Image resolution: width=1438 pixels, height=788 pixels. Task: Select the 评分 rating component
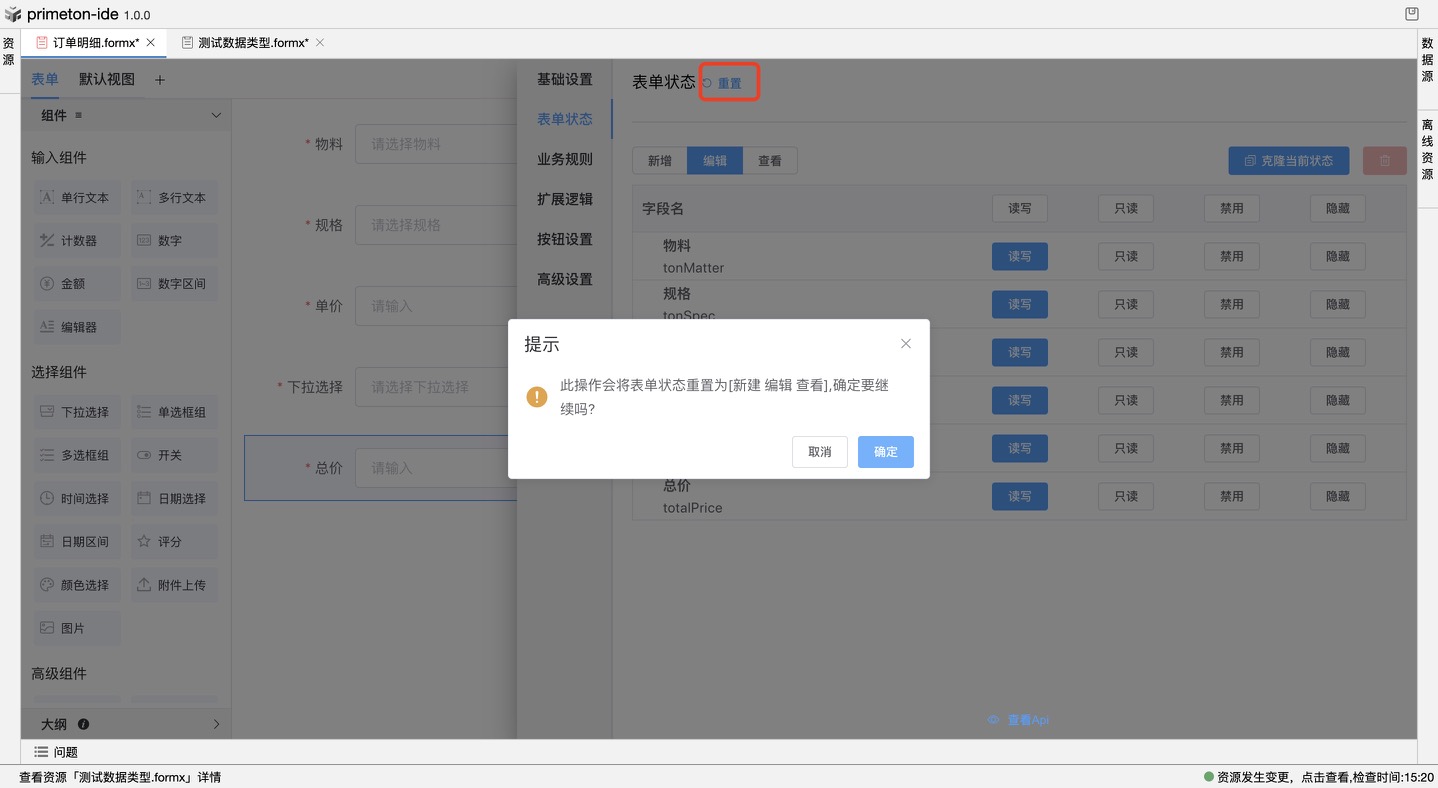[x=174, y=541]
